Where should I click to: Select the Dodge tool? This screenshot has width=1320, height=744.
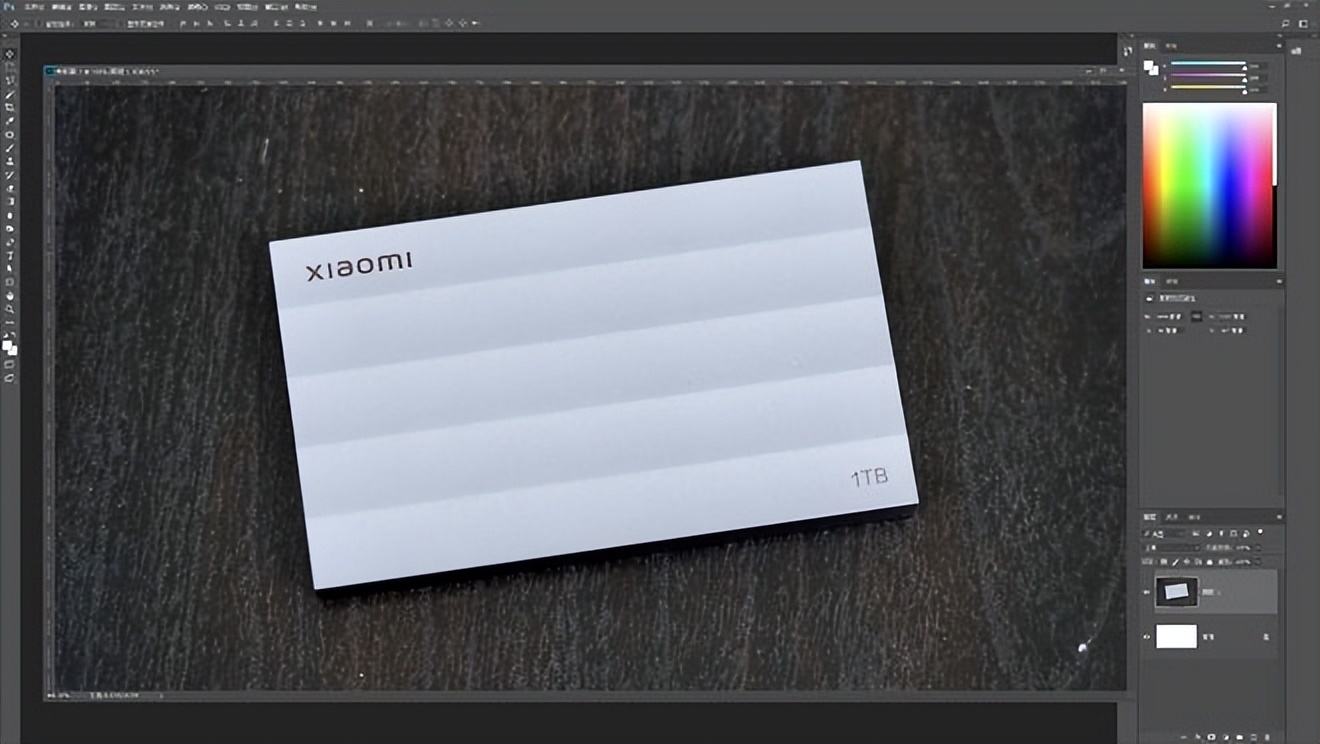[x=10, y=228]
